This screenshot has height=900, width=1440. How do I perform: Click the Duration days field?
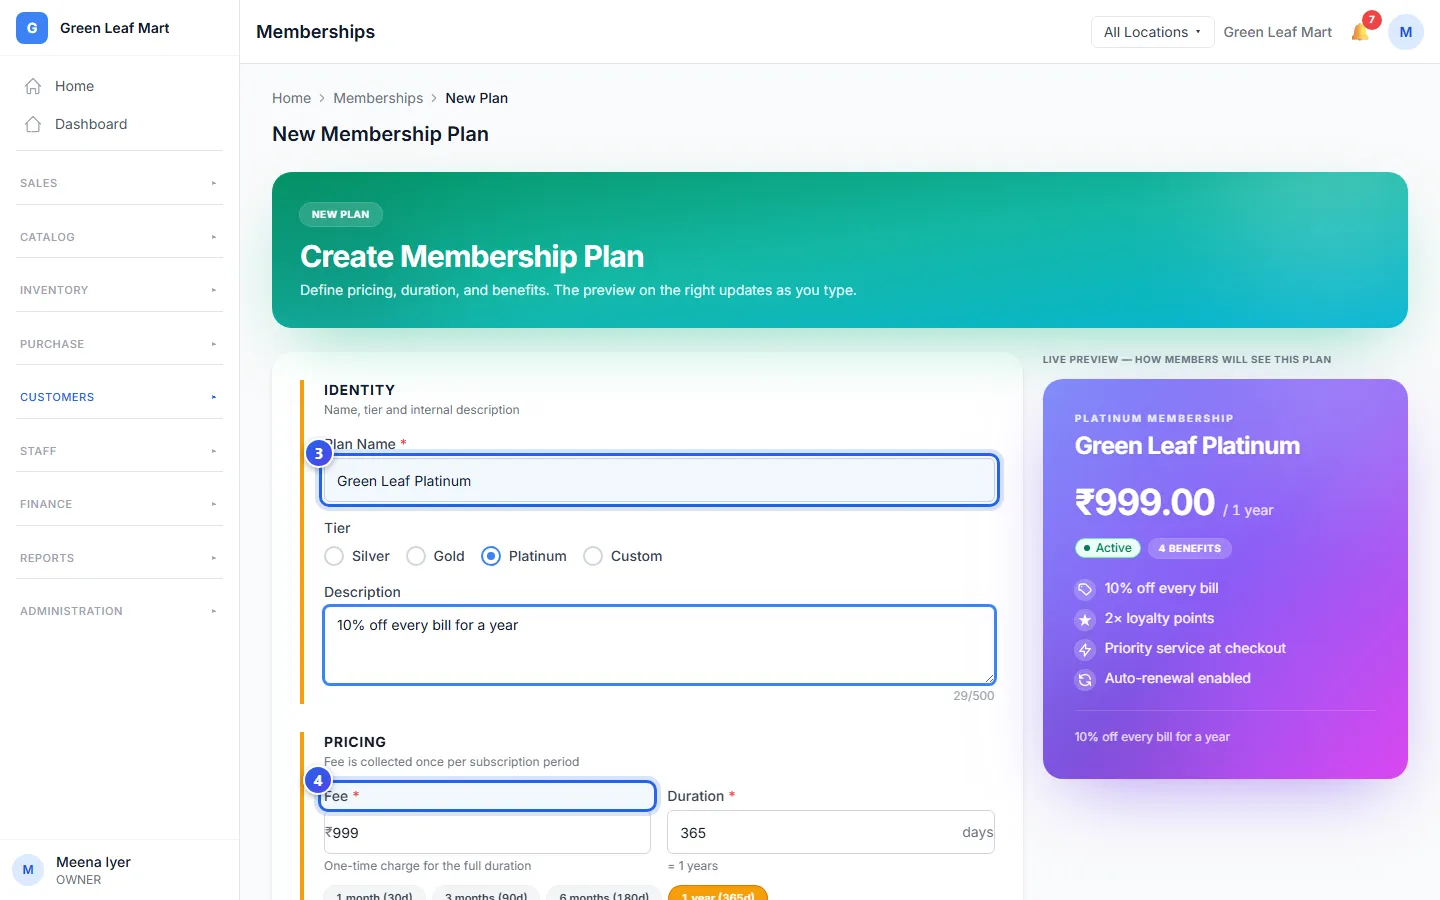830,832
